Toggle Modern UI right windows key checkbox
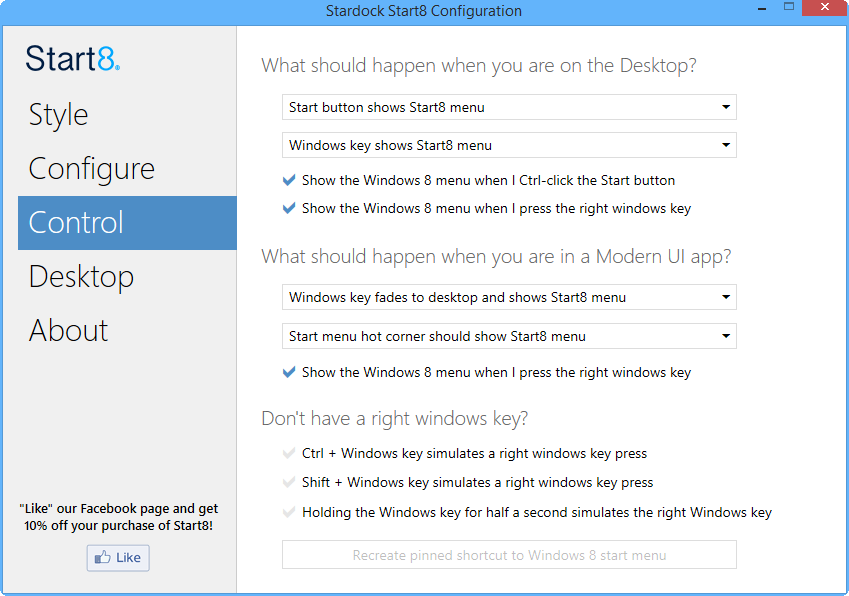The height and width of the screenshot is (596, 849). tap(289, 372)
